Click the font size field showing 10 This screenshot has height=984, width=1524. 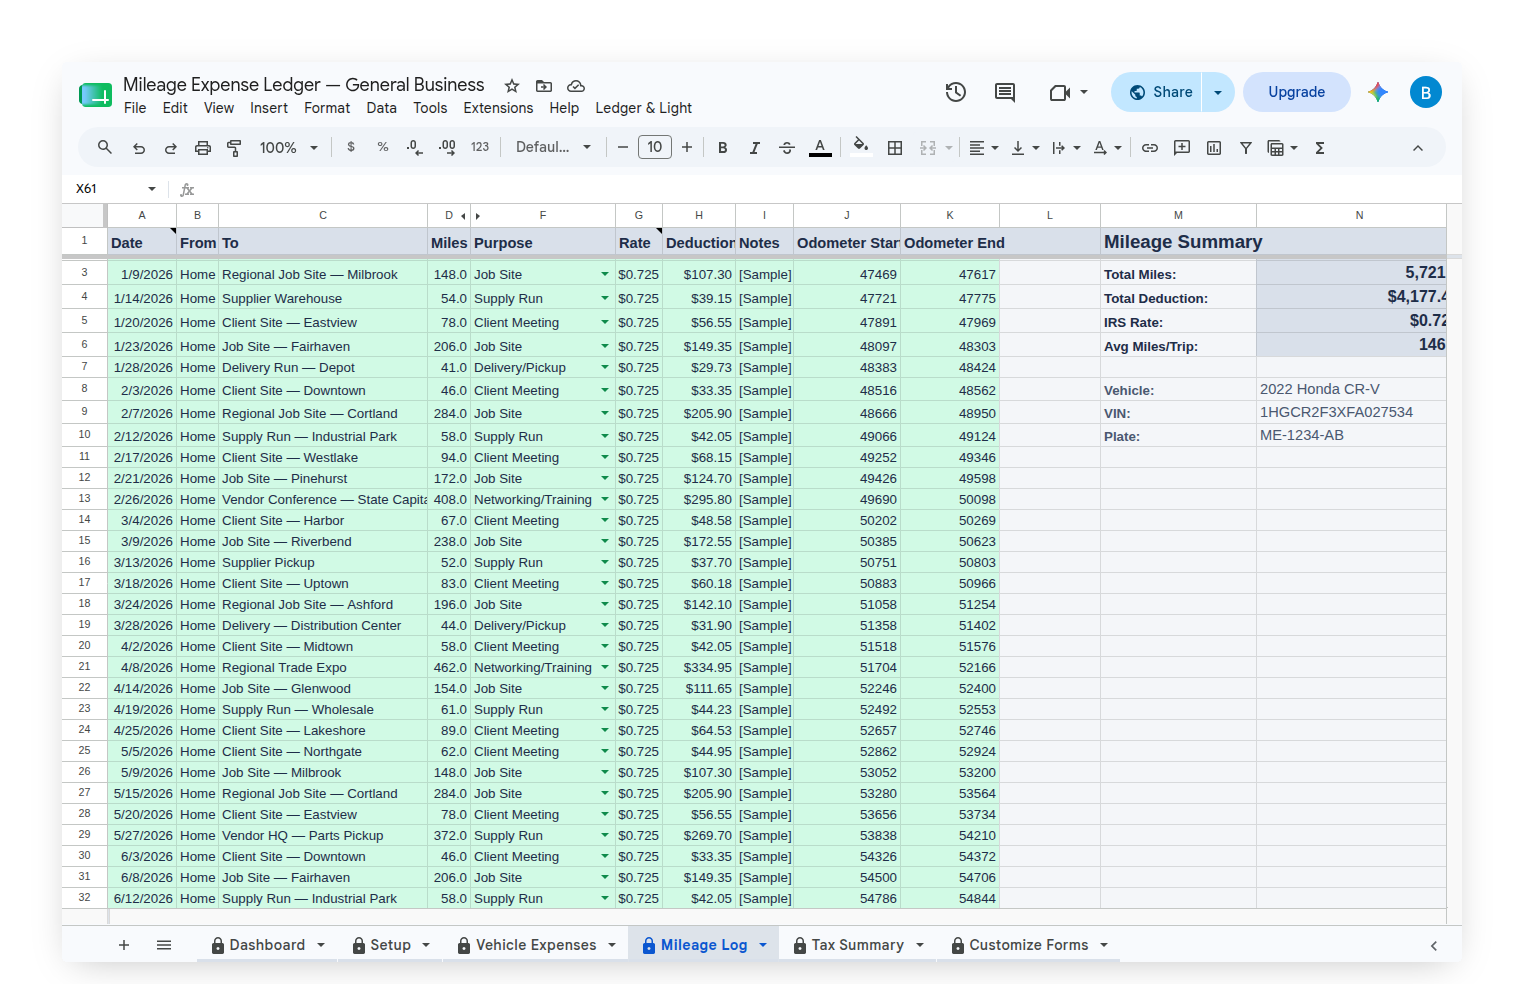coord(655,147)
